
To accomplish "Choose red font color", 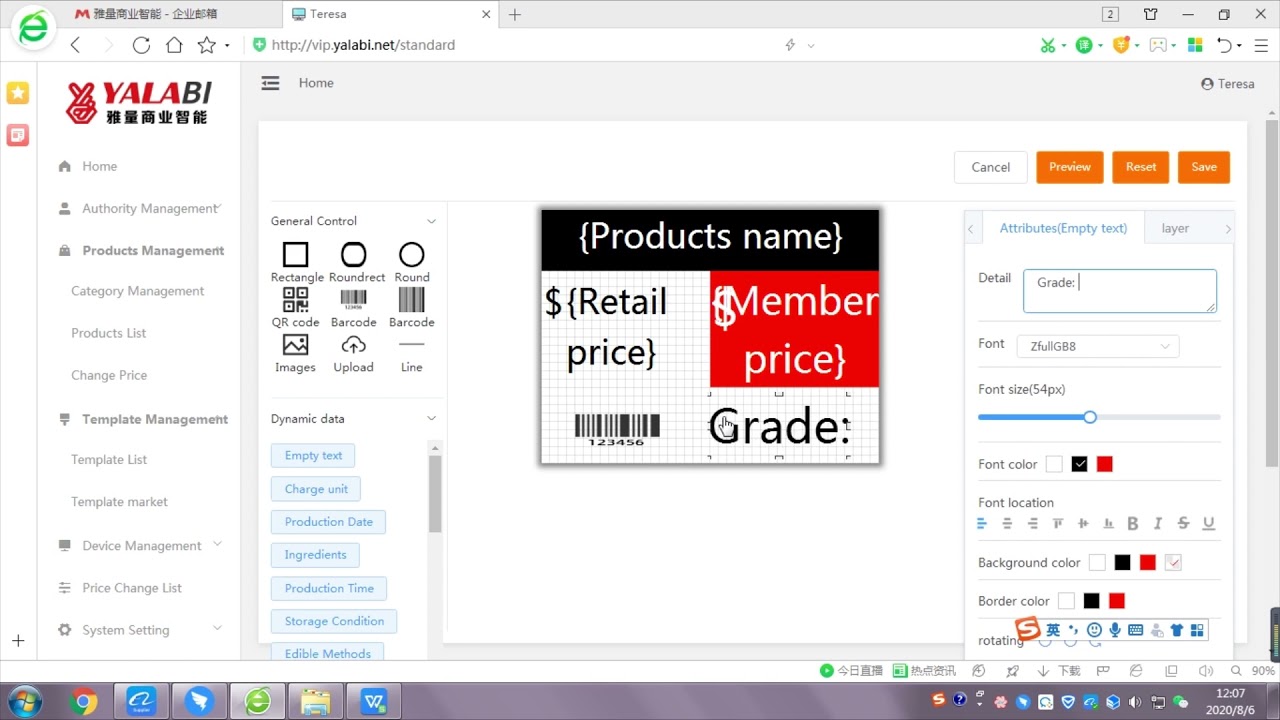I will tap(1104, 464).
